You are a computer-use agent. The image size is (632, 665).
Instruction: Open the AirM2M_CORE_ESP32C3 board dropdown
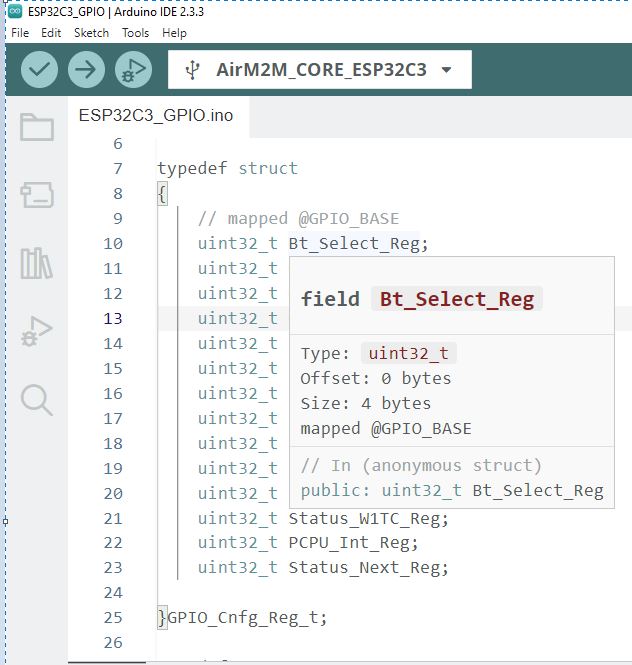pyautogui.click(x=320, y=70)
